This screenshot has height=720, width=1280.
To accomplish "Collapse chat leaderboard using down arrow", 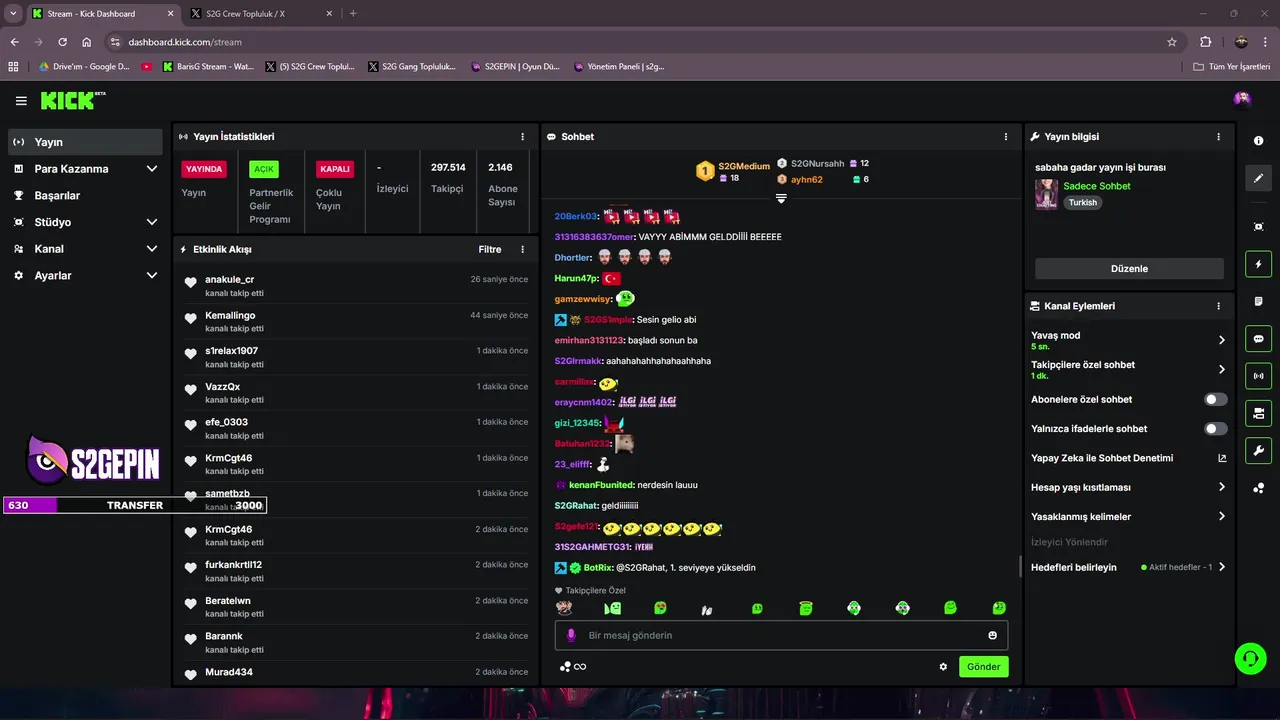I will pos(781,198).
